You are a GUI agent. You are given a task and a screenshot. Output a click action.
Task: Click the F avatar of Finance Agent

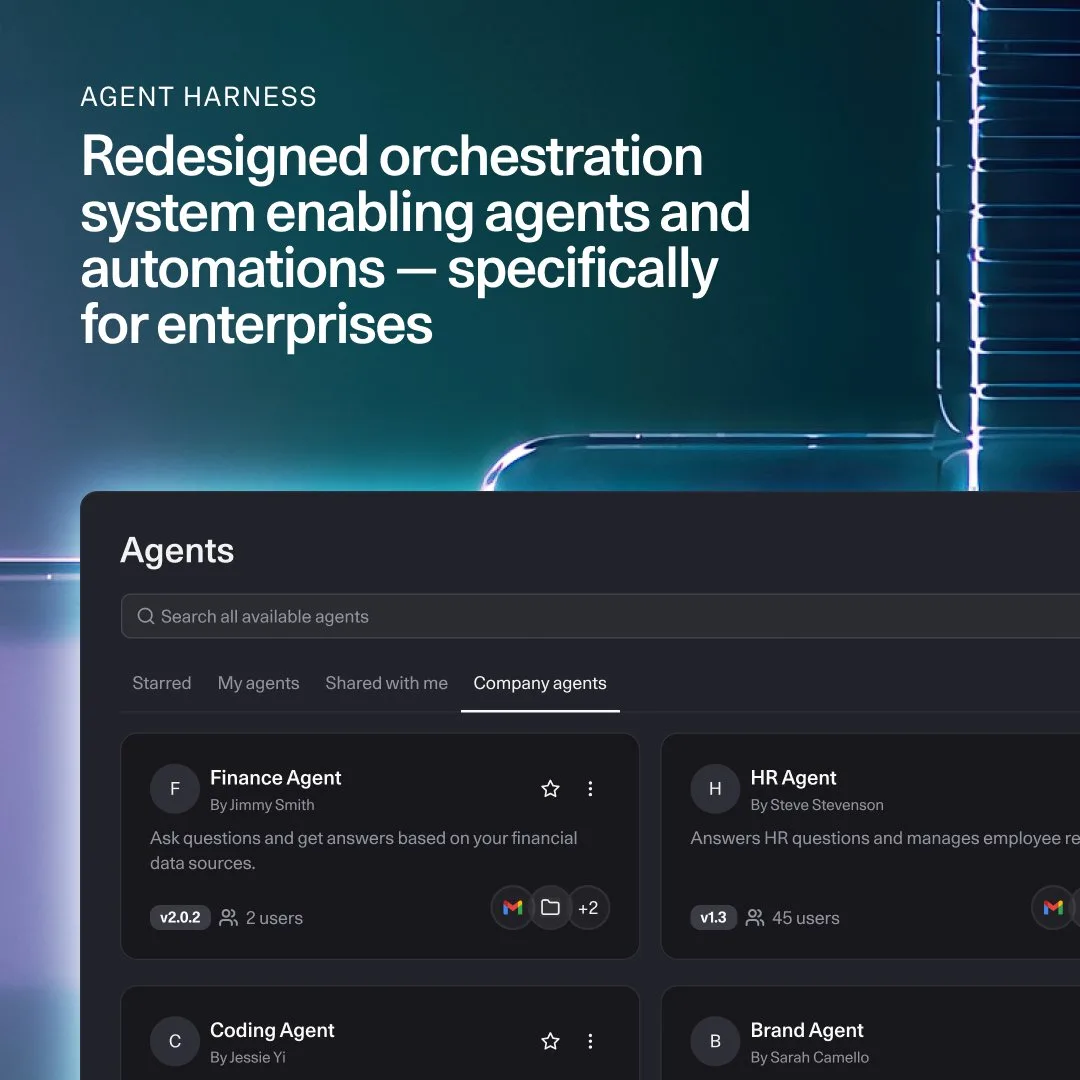175,789
